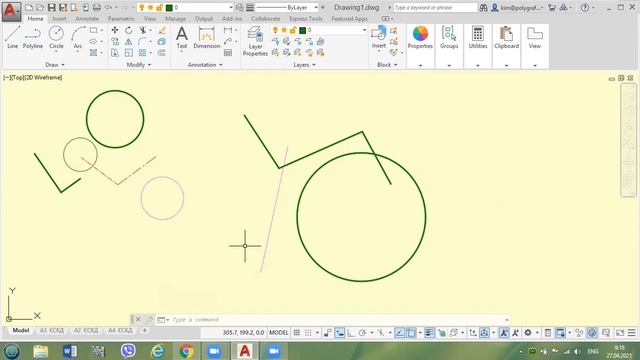
Task: Click the keyword search field
Action: pyautogui.click(x=435, y=7)
